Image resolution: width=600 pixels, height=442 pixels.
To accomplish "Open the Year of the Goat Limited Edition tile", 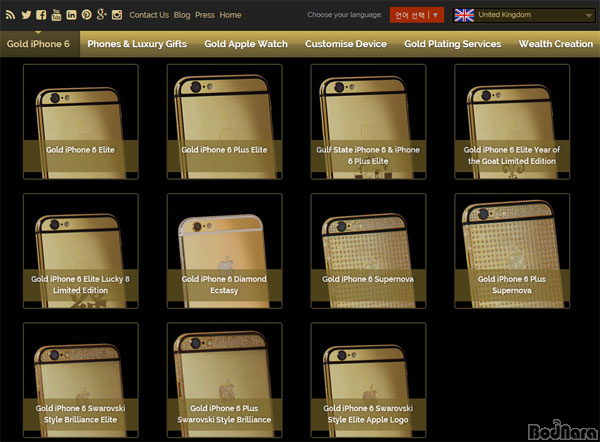I will point(512,122).
